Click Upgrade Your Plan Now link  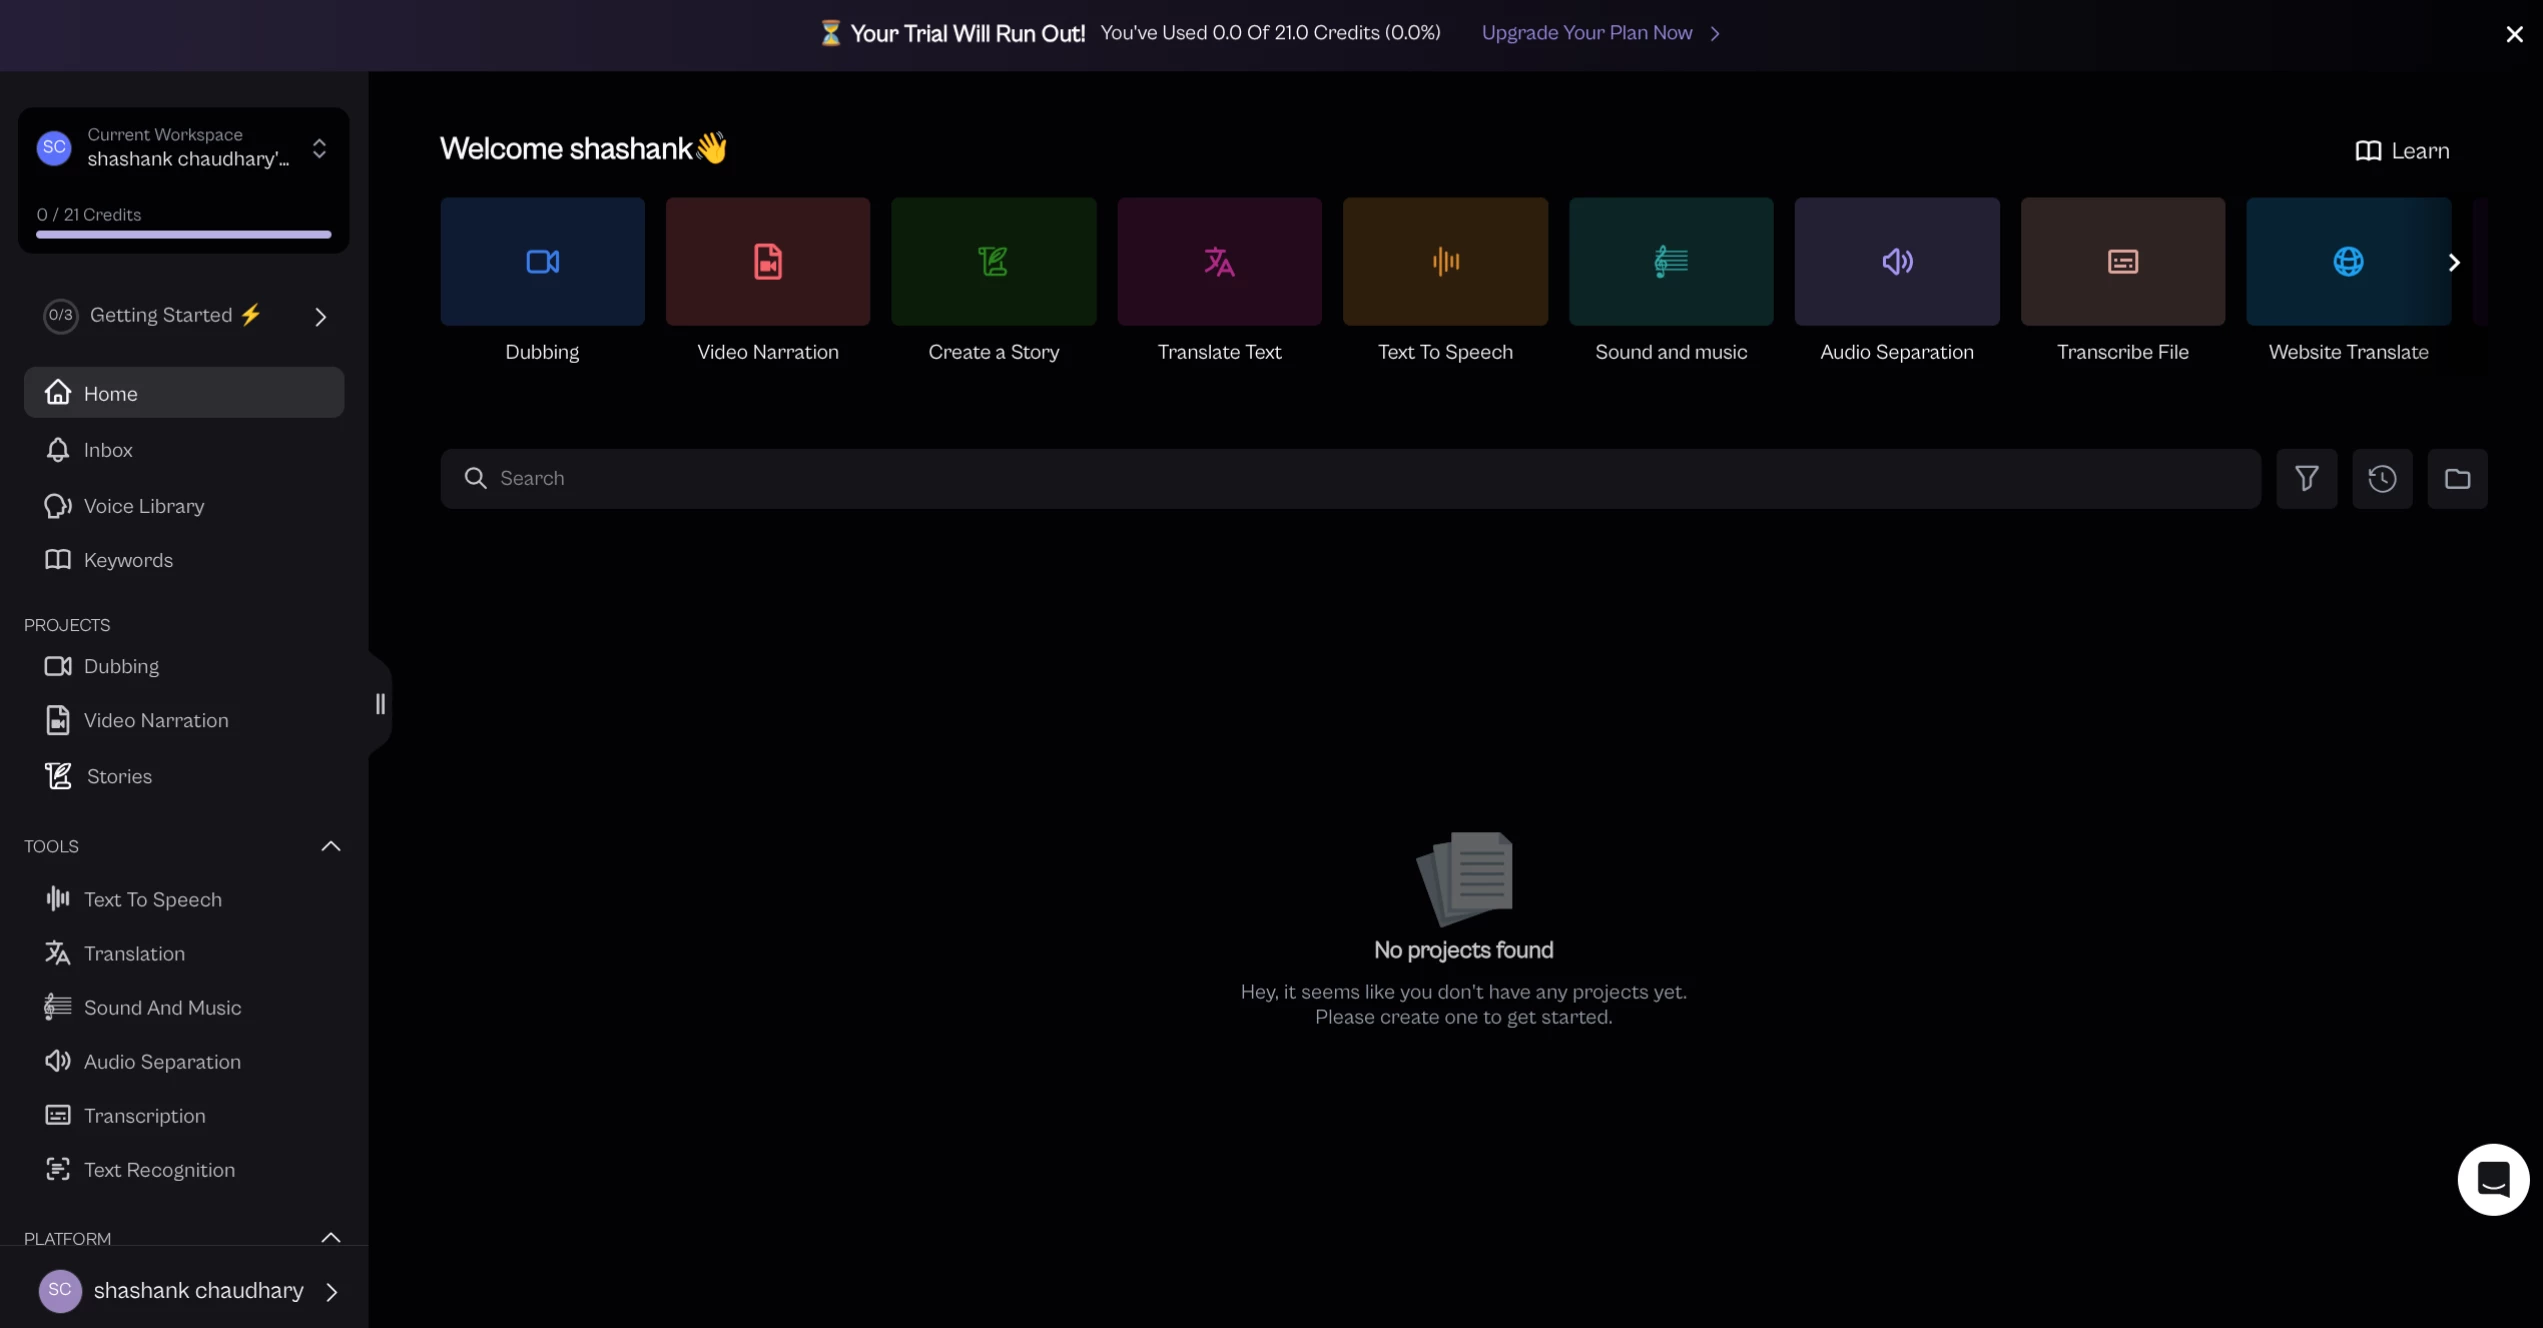point(1586,32)
